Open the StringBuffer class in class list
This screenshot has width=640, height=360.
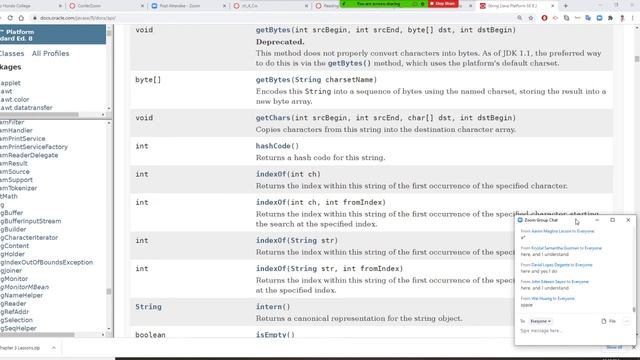coord(11,213)
